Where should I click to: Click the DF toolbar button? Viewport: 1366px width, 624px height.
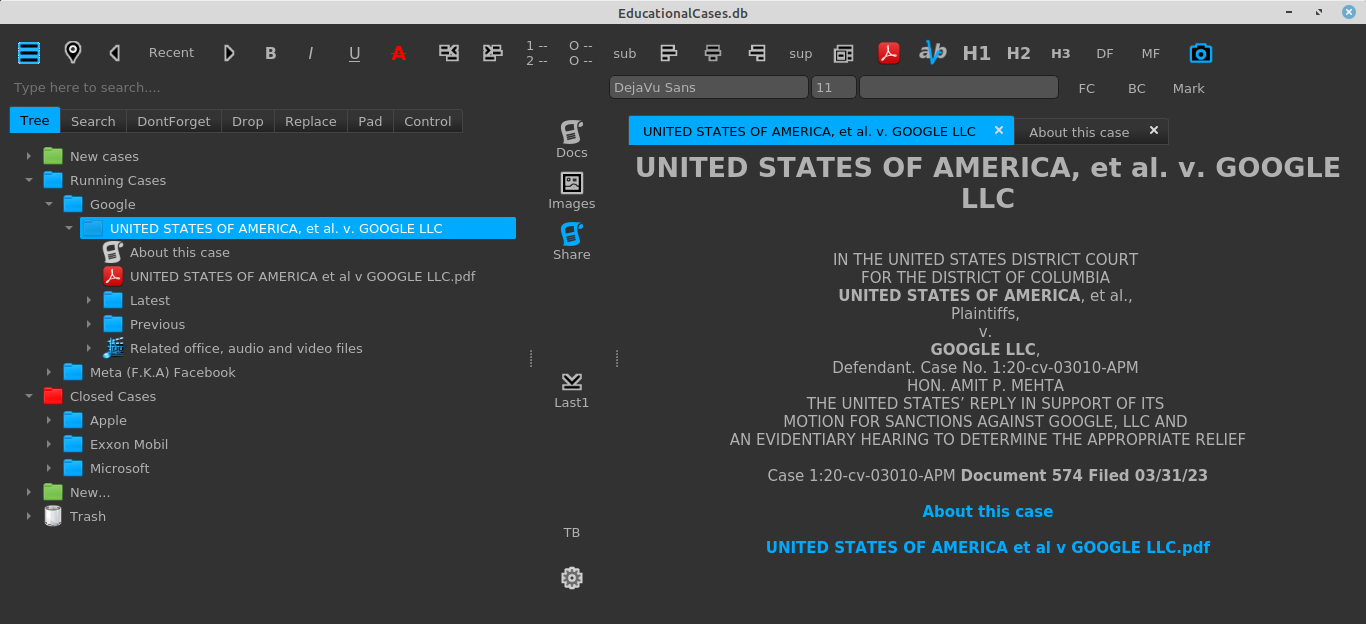tap(1105, 54)
